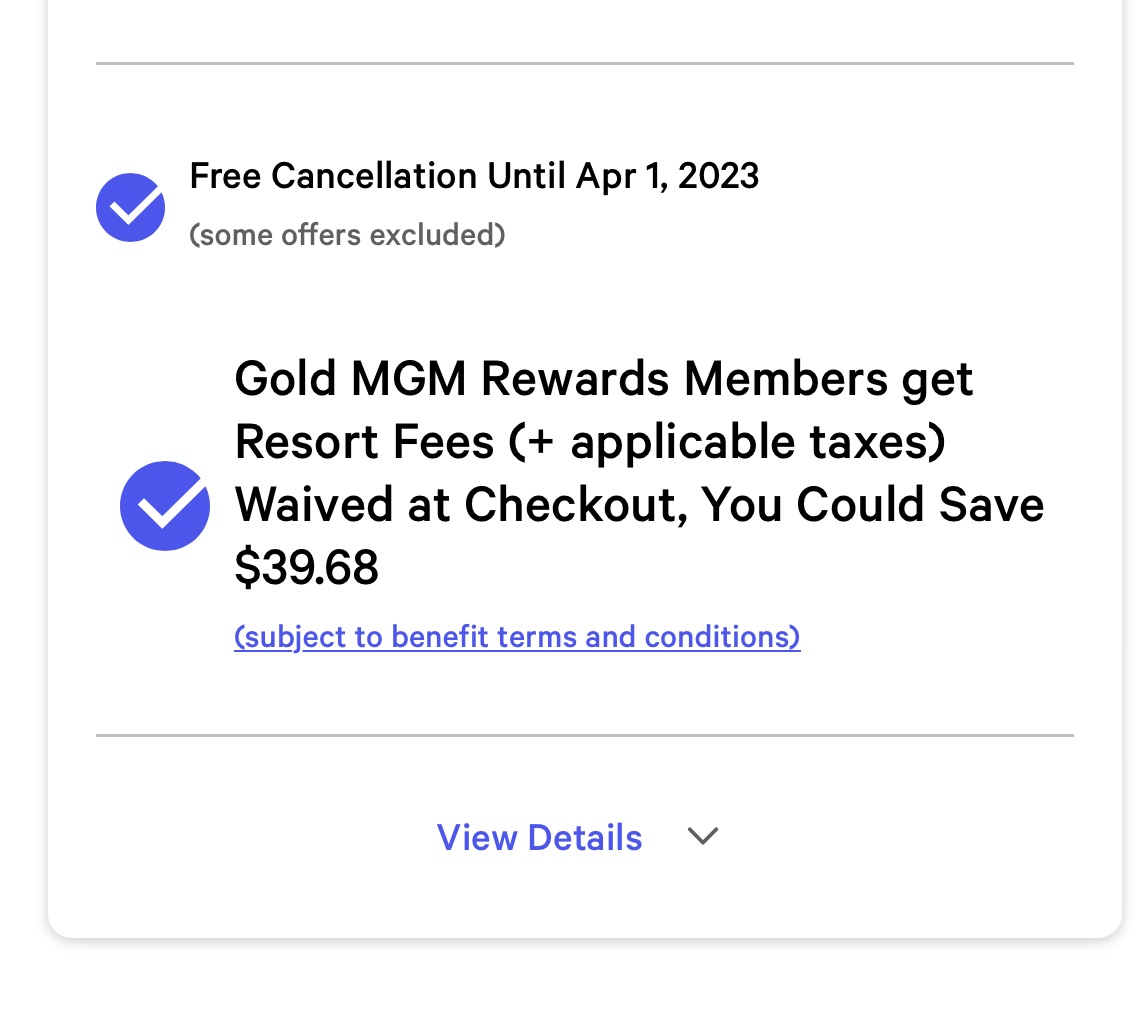This screenshot has height=1011, width=1148.
Task: Click the "Waived at Checkout, You Could Save" line
Action: [x=639, y=505]
